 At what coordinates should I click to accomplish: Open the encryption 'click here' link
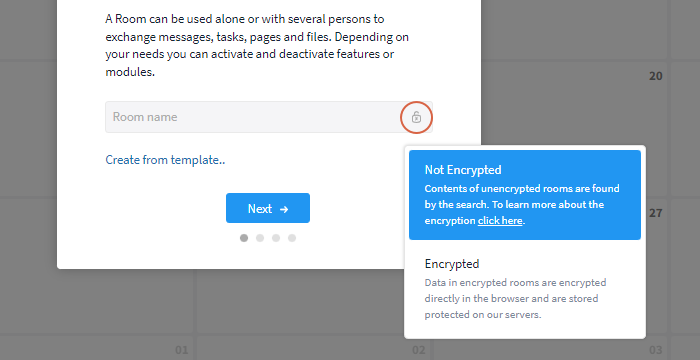click(x=500, y=221)
